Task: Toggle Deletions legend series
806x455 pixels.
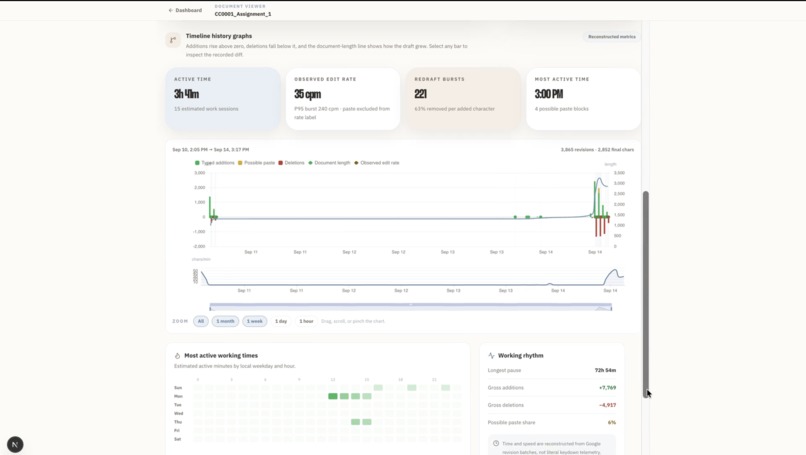Action: (291, 163)
